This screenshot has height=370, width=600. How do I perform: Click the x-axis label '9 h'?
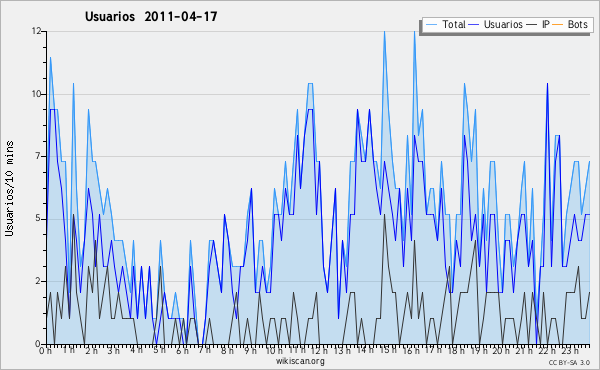click(250, 350)
